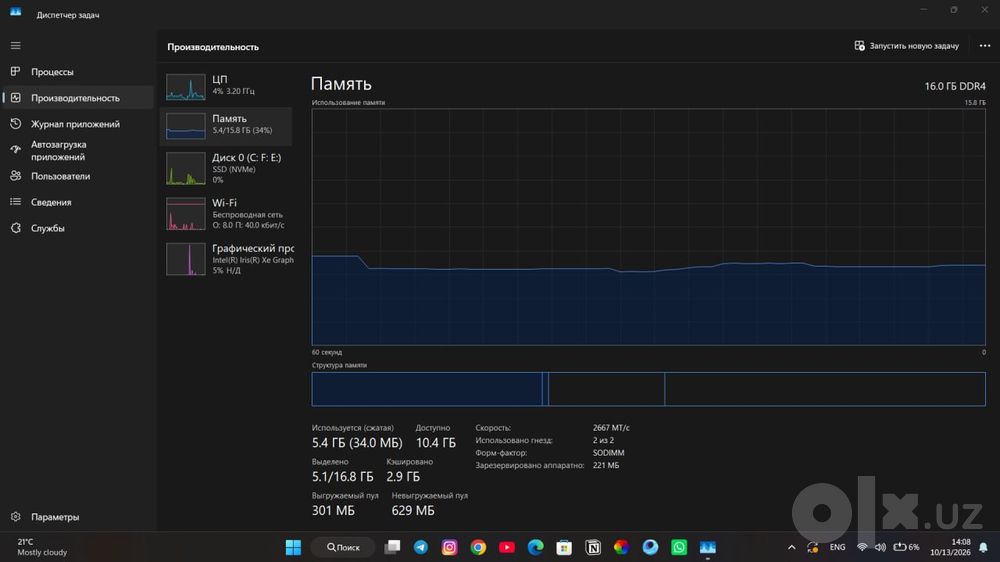This screenshot has width=1000, height=562.
Task: Go to Автозагрузка приложений
Action: point(78,150)
